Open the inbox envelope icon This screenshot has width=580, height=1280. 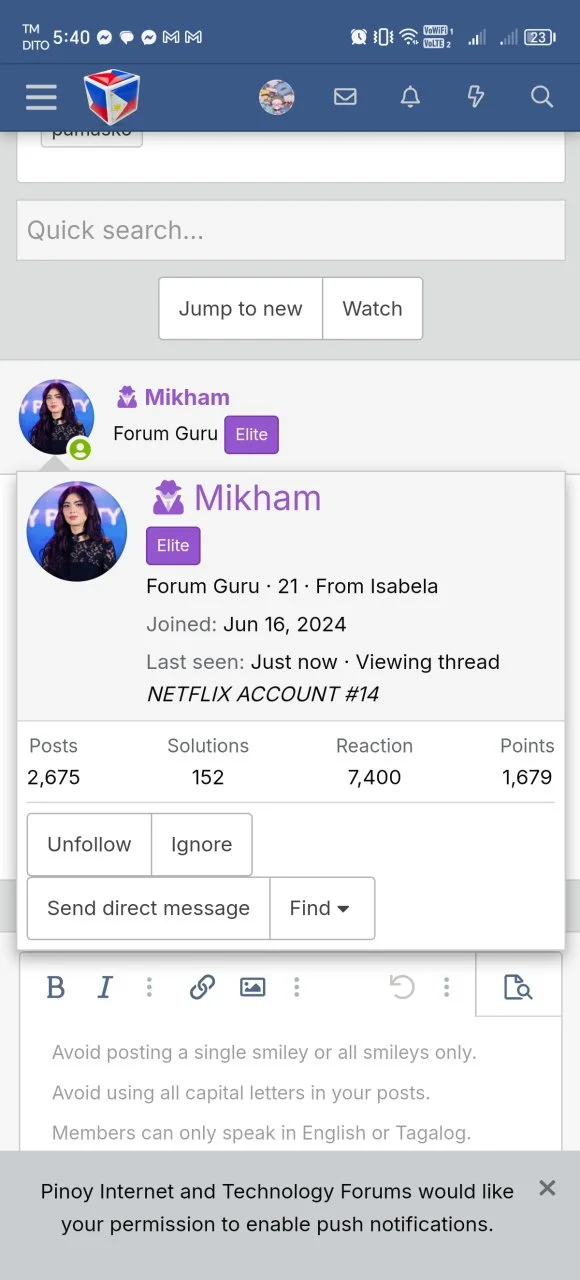tap(345, 97)
